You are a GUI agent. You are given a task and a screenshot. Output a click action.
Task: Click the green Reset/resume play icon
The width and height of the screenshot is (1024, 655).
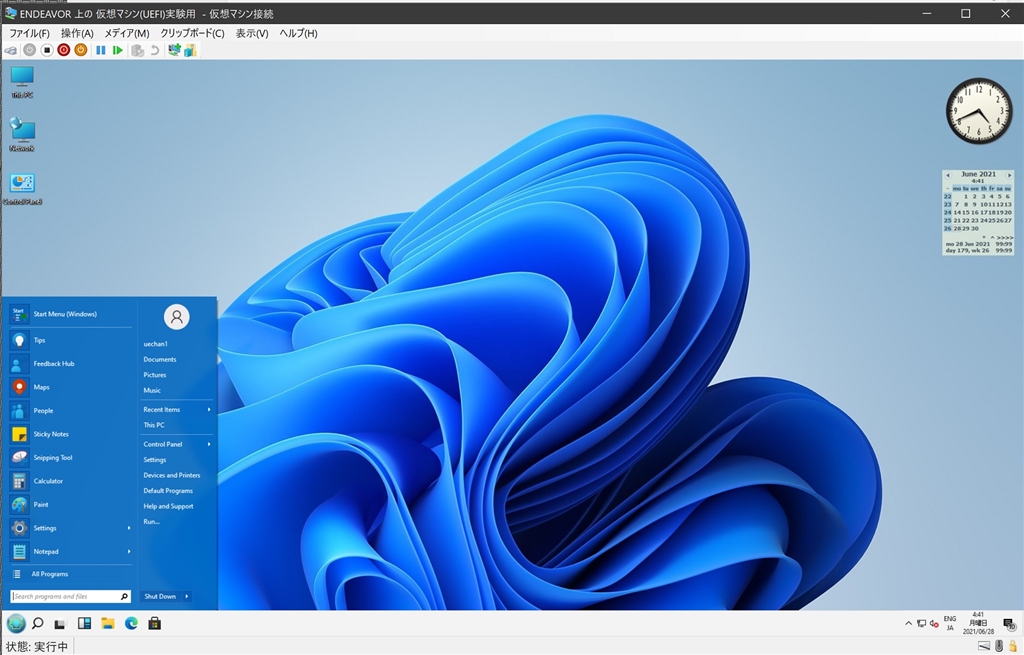118,50
